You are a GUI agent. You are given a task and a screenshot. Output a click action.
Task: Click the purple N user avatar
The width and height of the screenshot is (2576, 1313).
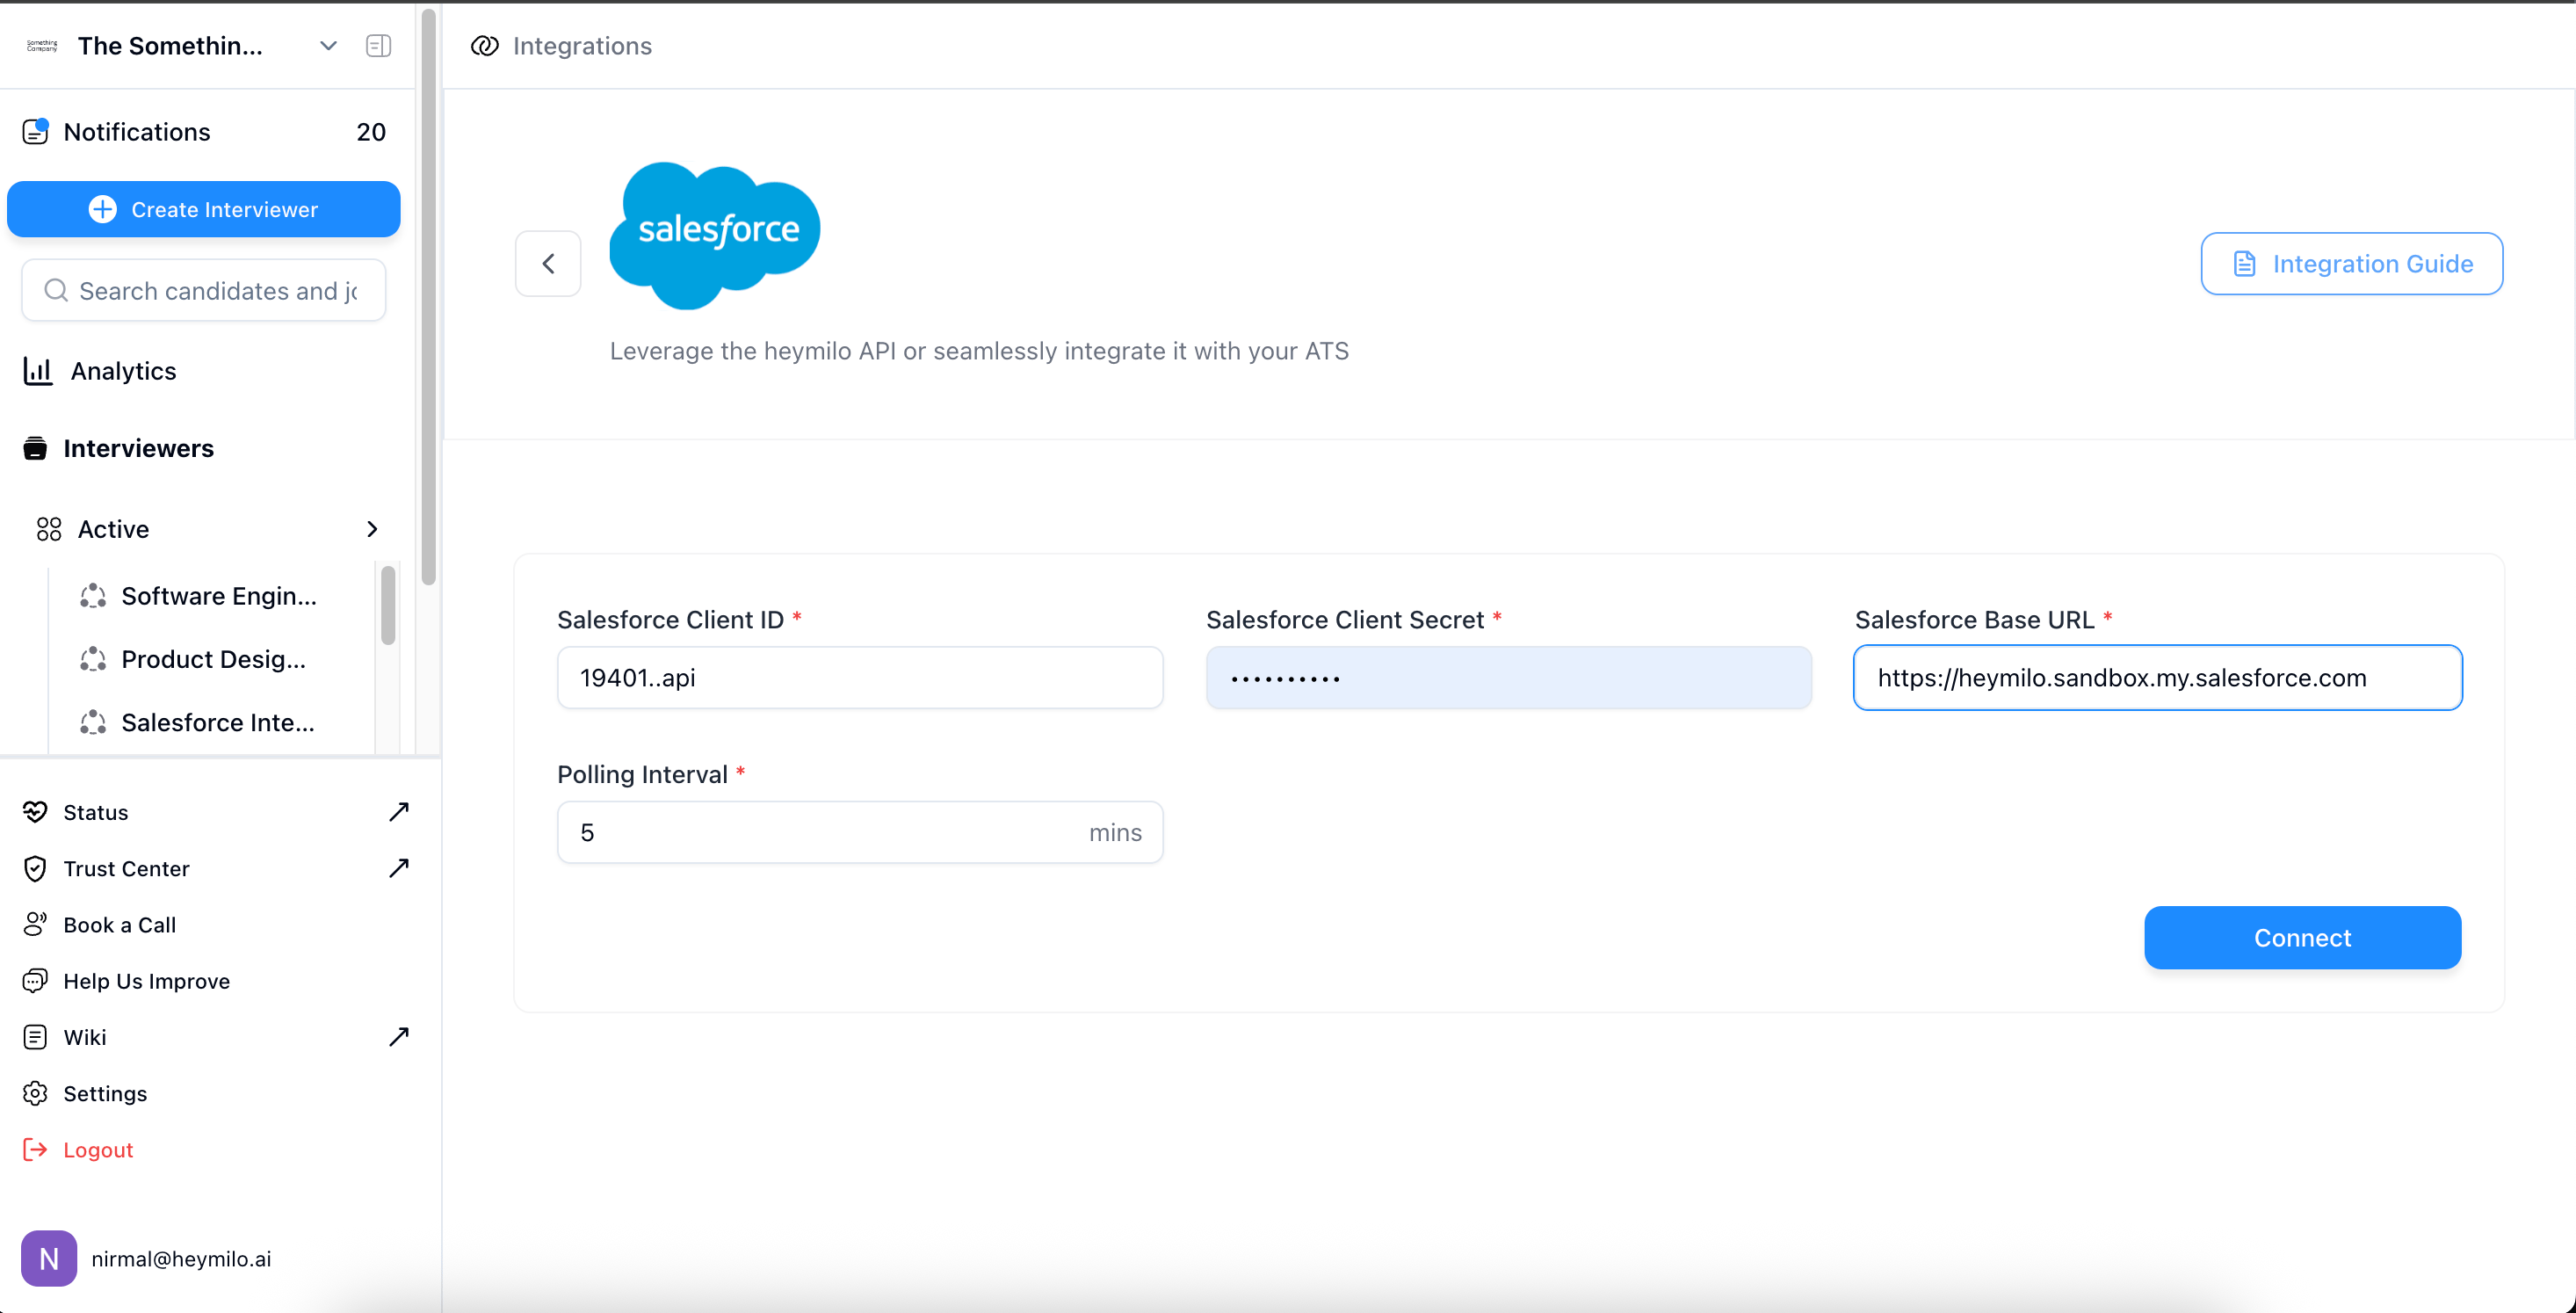pos(49,1258)
